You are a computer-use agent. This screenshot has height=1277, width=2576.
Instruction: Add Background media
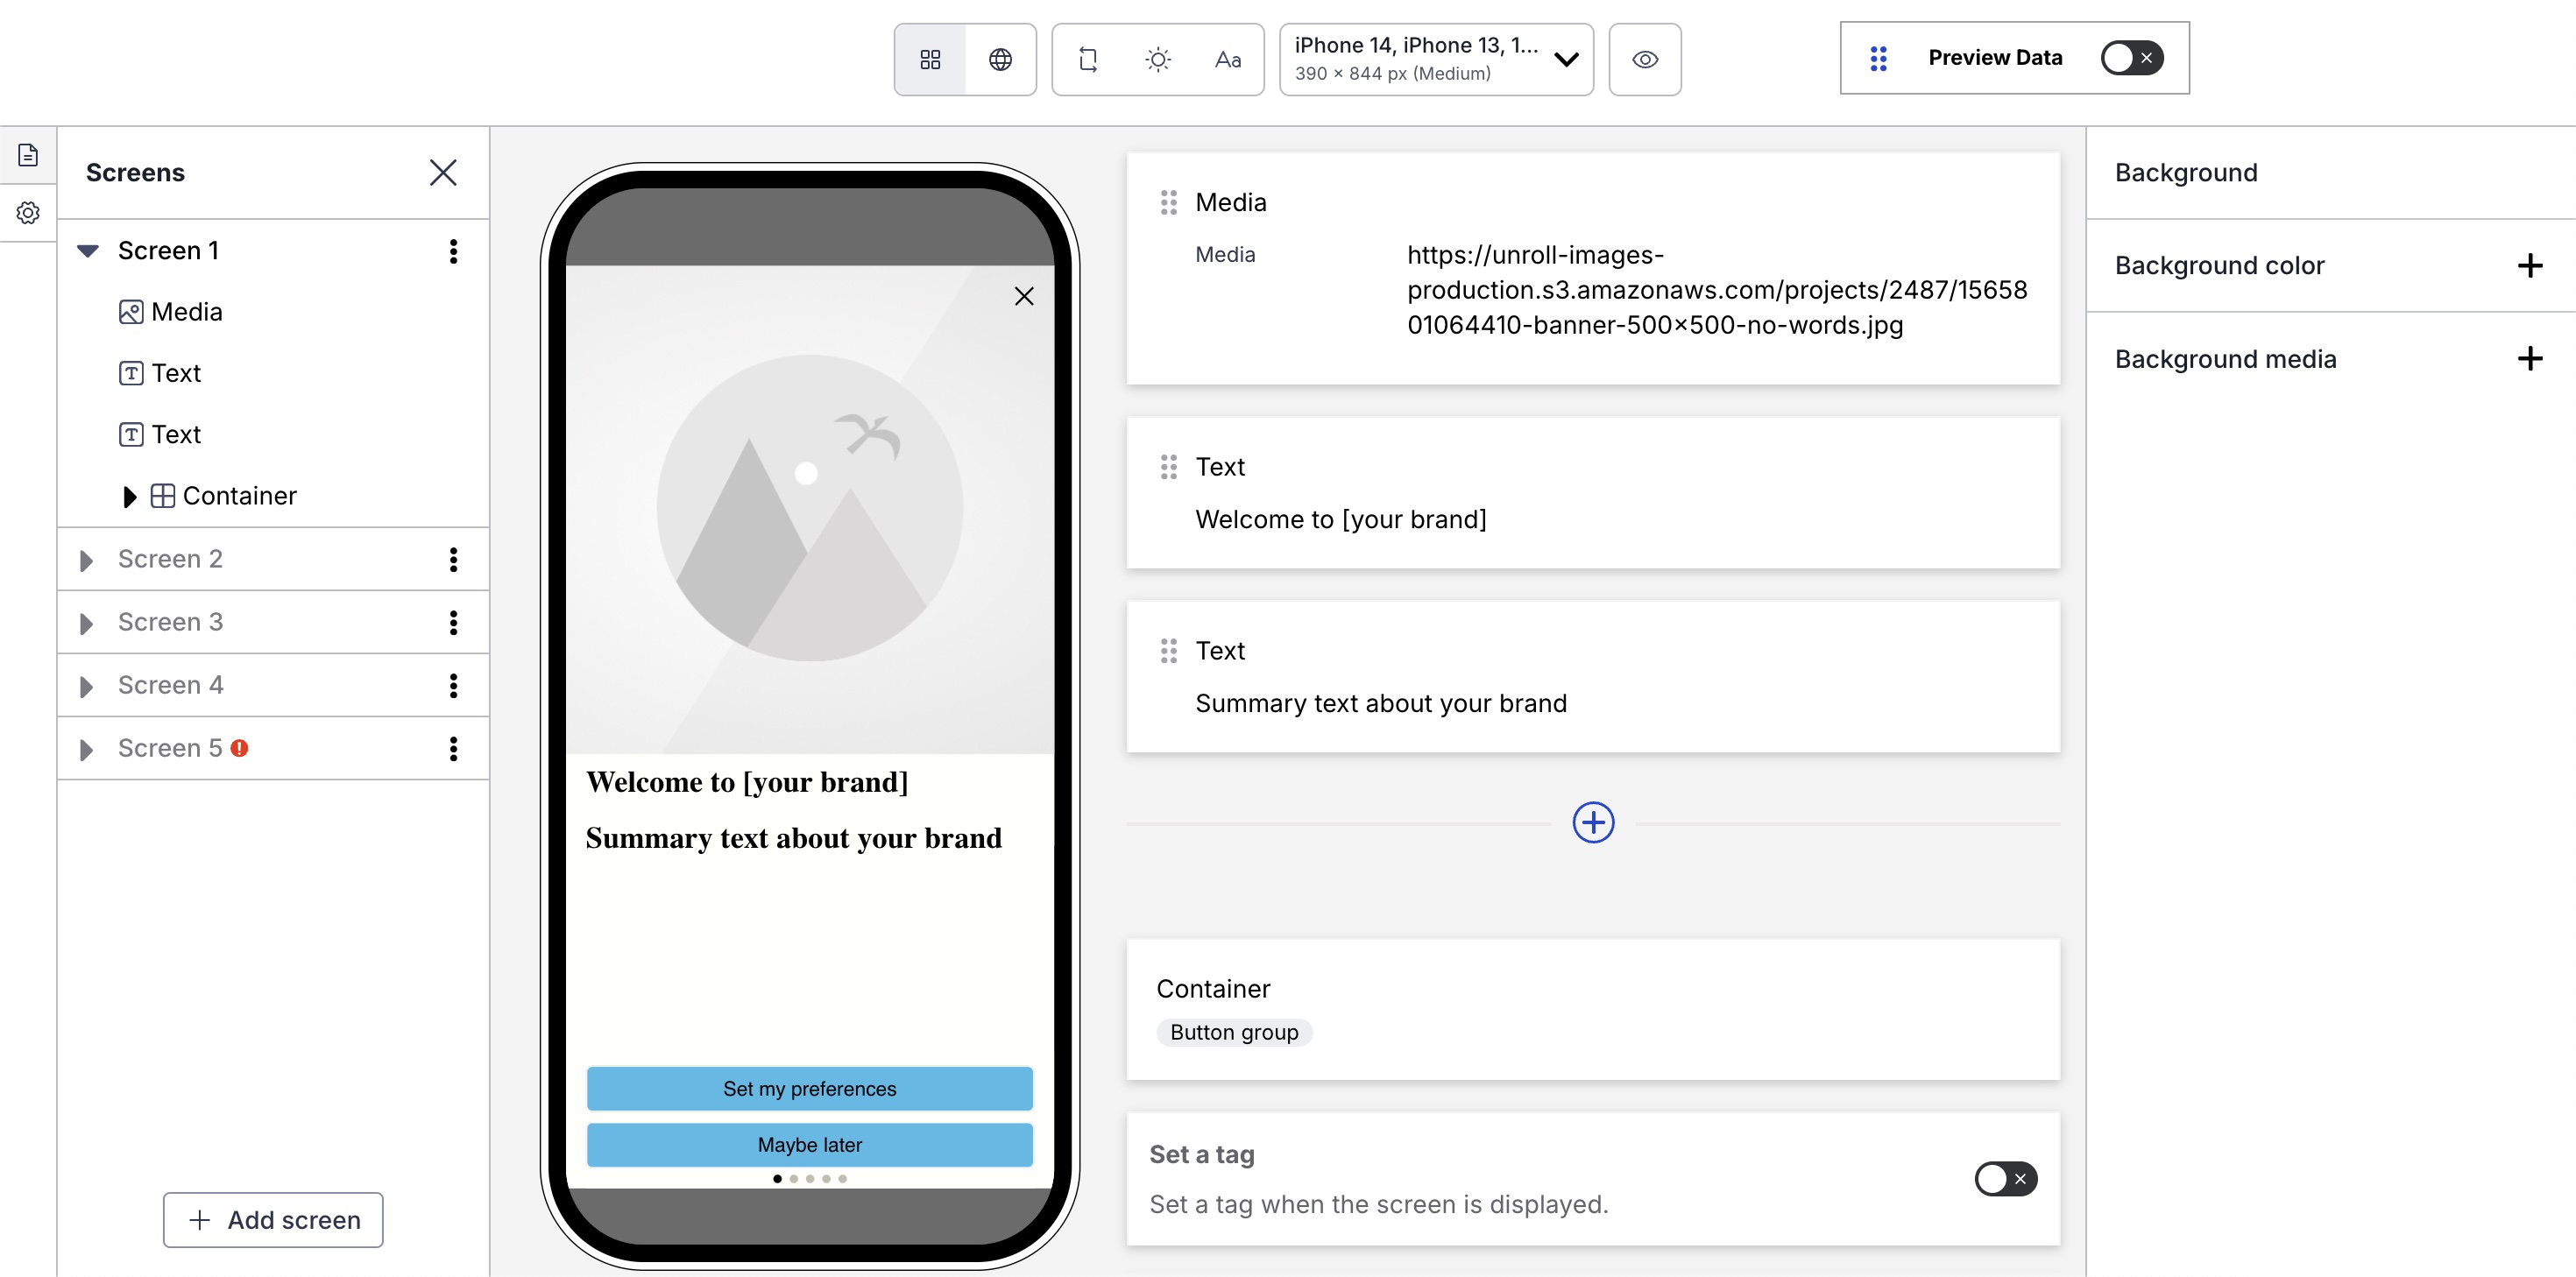pos(2530,359)
